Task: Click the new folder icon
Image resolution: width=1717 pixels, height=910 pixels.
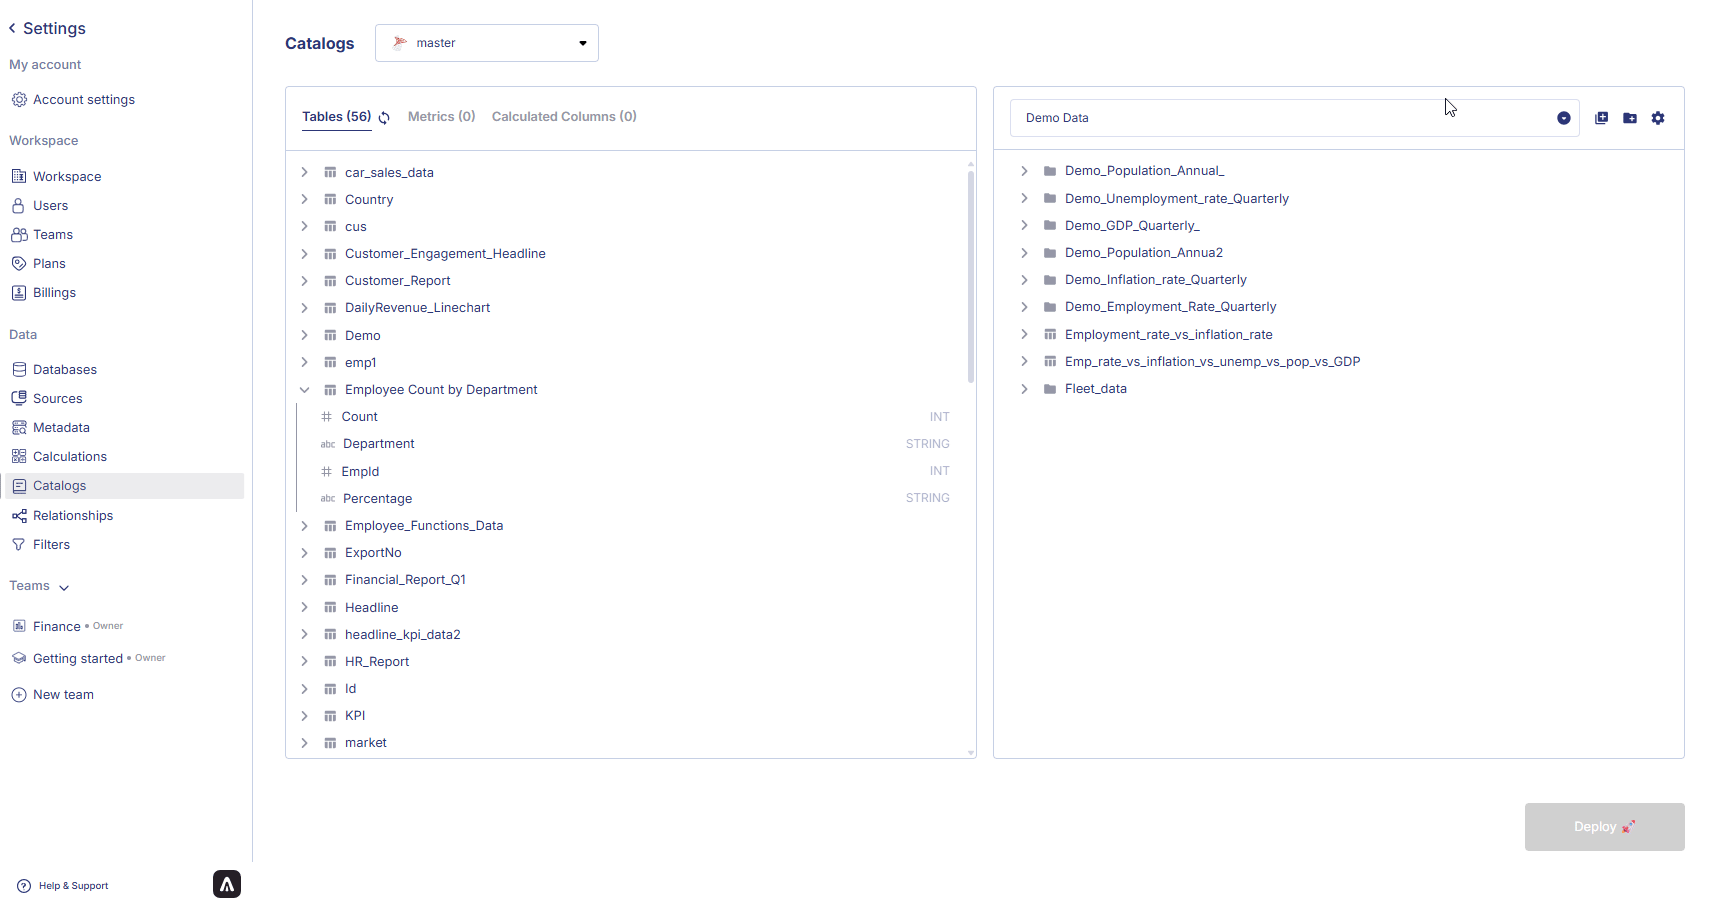Action: 1630,118
